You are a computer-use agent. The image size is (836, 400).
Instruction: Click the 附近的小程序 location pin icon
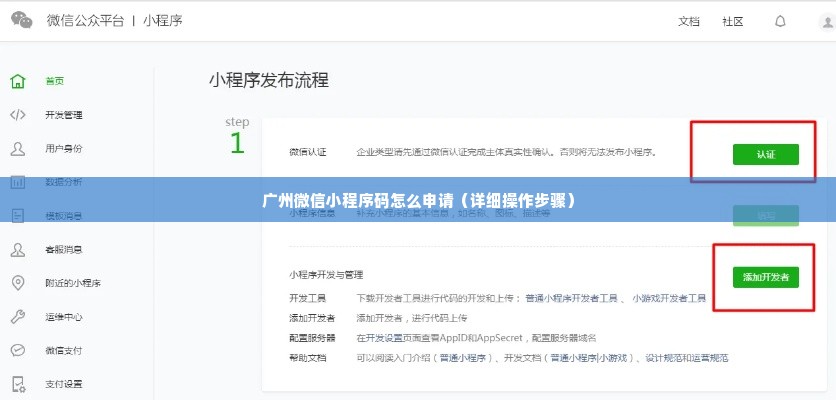18,283
